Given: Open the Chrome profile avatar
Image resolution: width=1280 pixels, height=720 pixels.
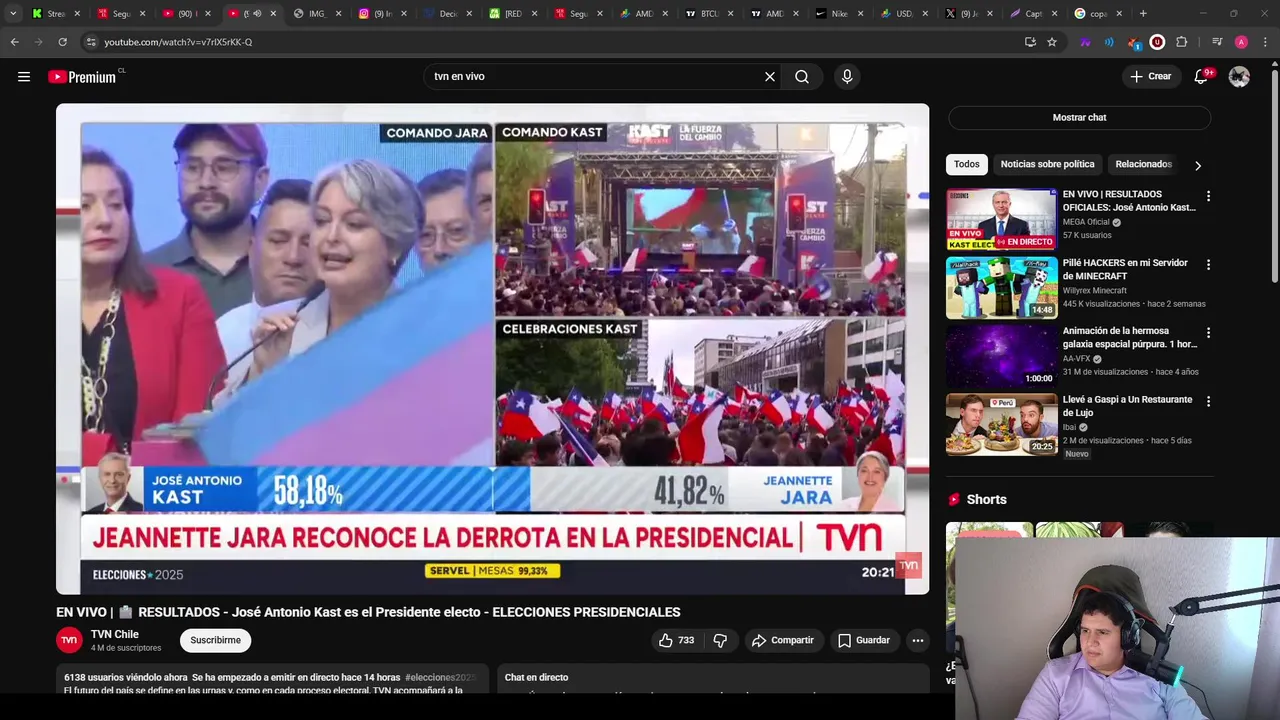Looking at the screenshot, I should (1241, 42).
